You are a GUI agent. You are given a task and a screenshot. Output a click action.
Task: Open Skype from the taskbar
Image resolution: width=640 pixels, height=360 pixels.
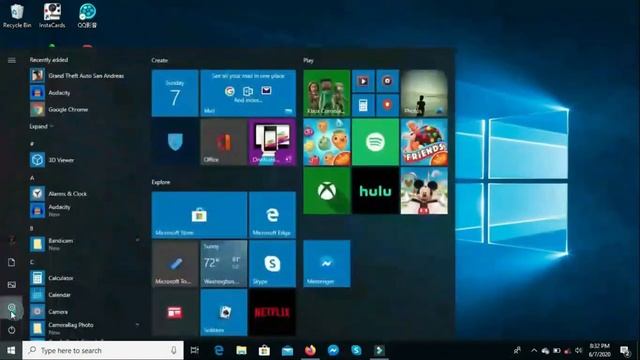(356, 350)
